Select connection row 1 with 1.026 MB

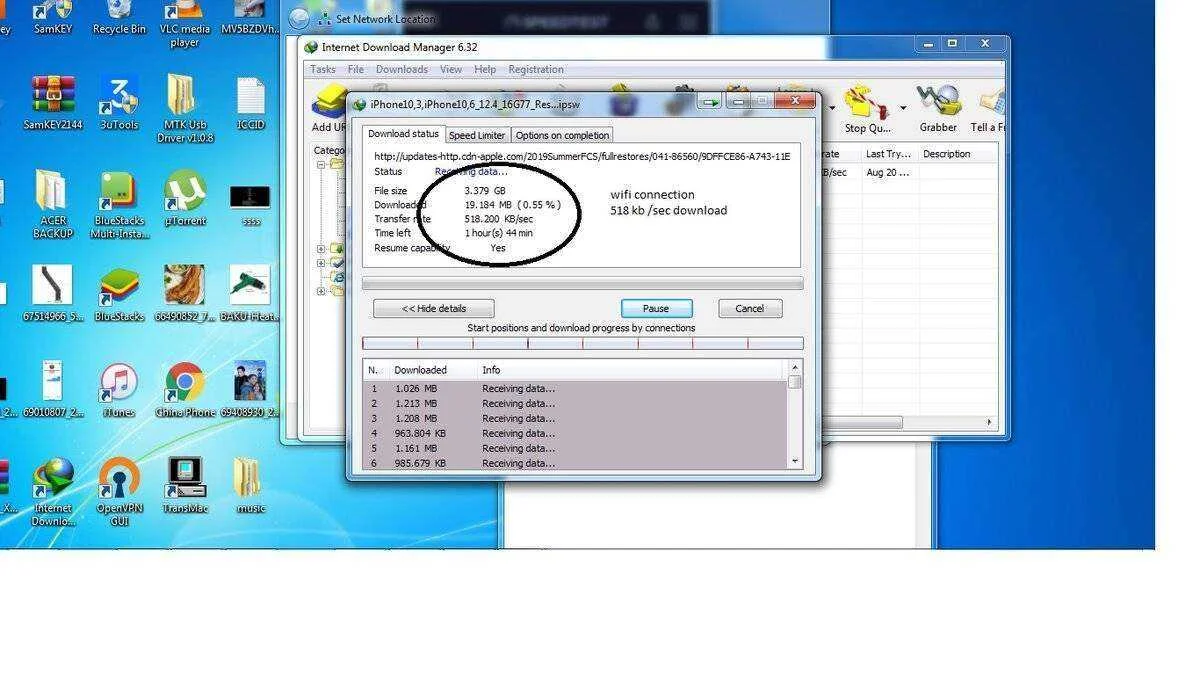pos(575,389)
